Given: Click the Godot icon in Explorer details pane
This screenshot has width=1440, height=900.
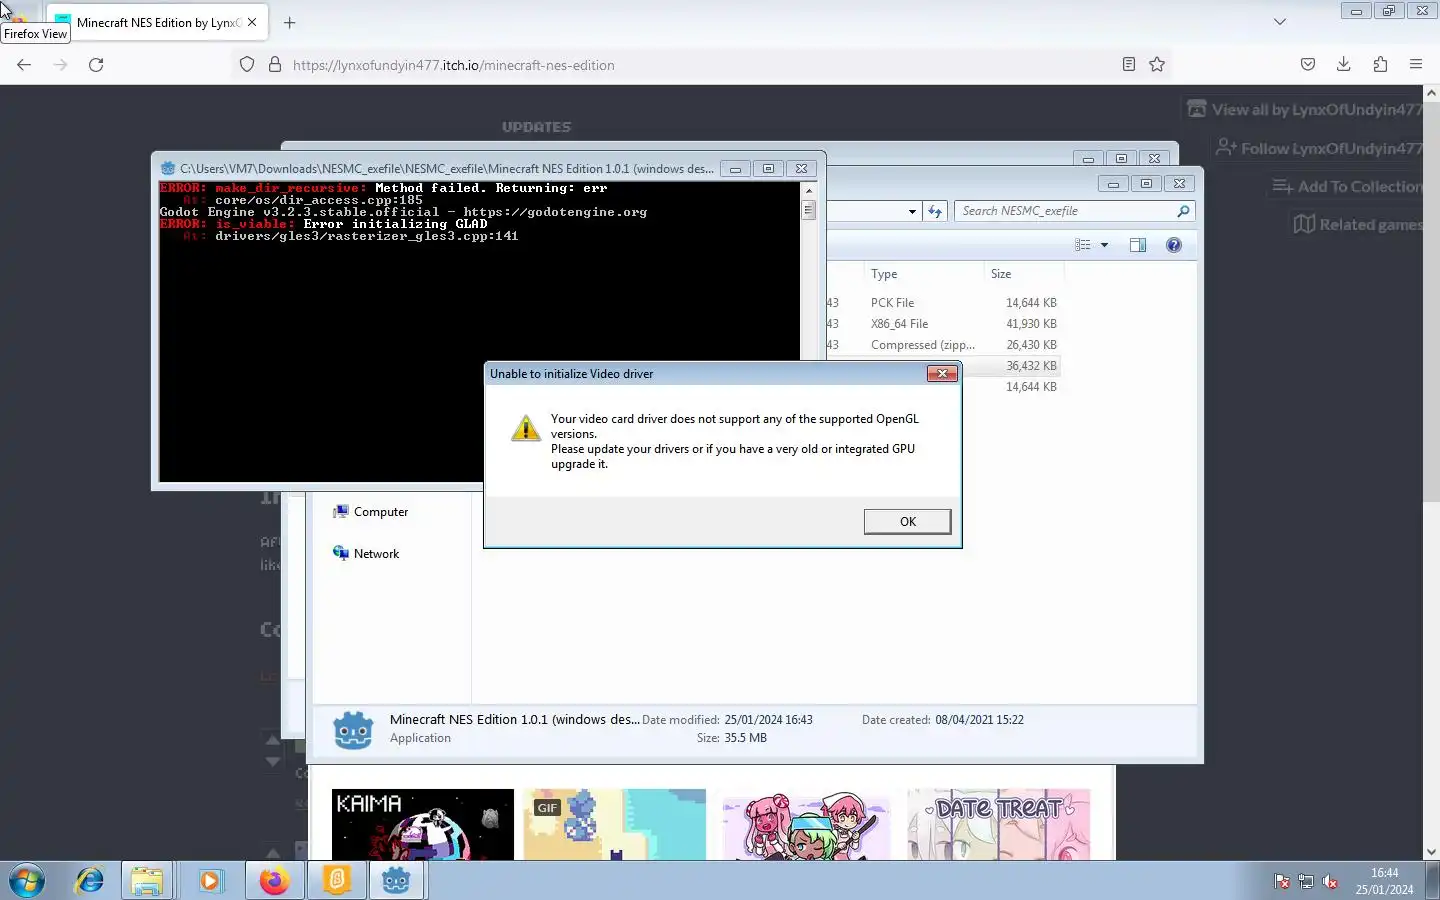Looking at the screenshot, I should click(x=353, y=730).
